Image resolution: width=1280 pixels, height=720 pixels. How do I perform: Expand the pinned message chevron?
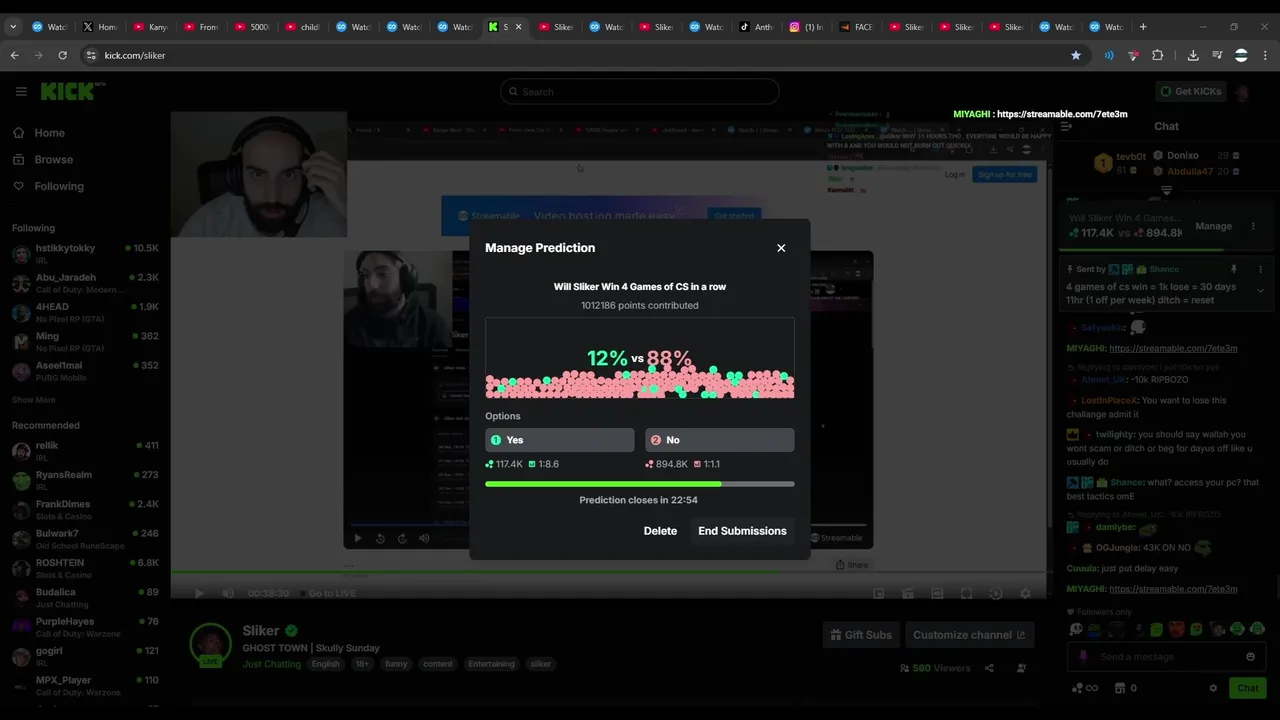coord(1260,292)
